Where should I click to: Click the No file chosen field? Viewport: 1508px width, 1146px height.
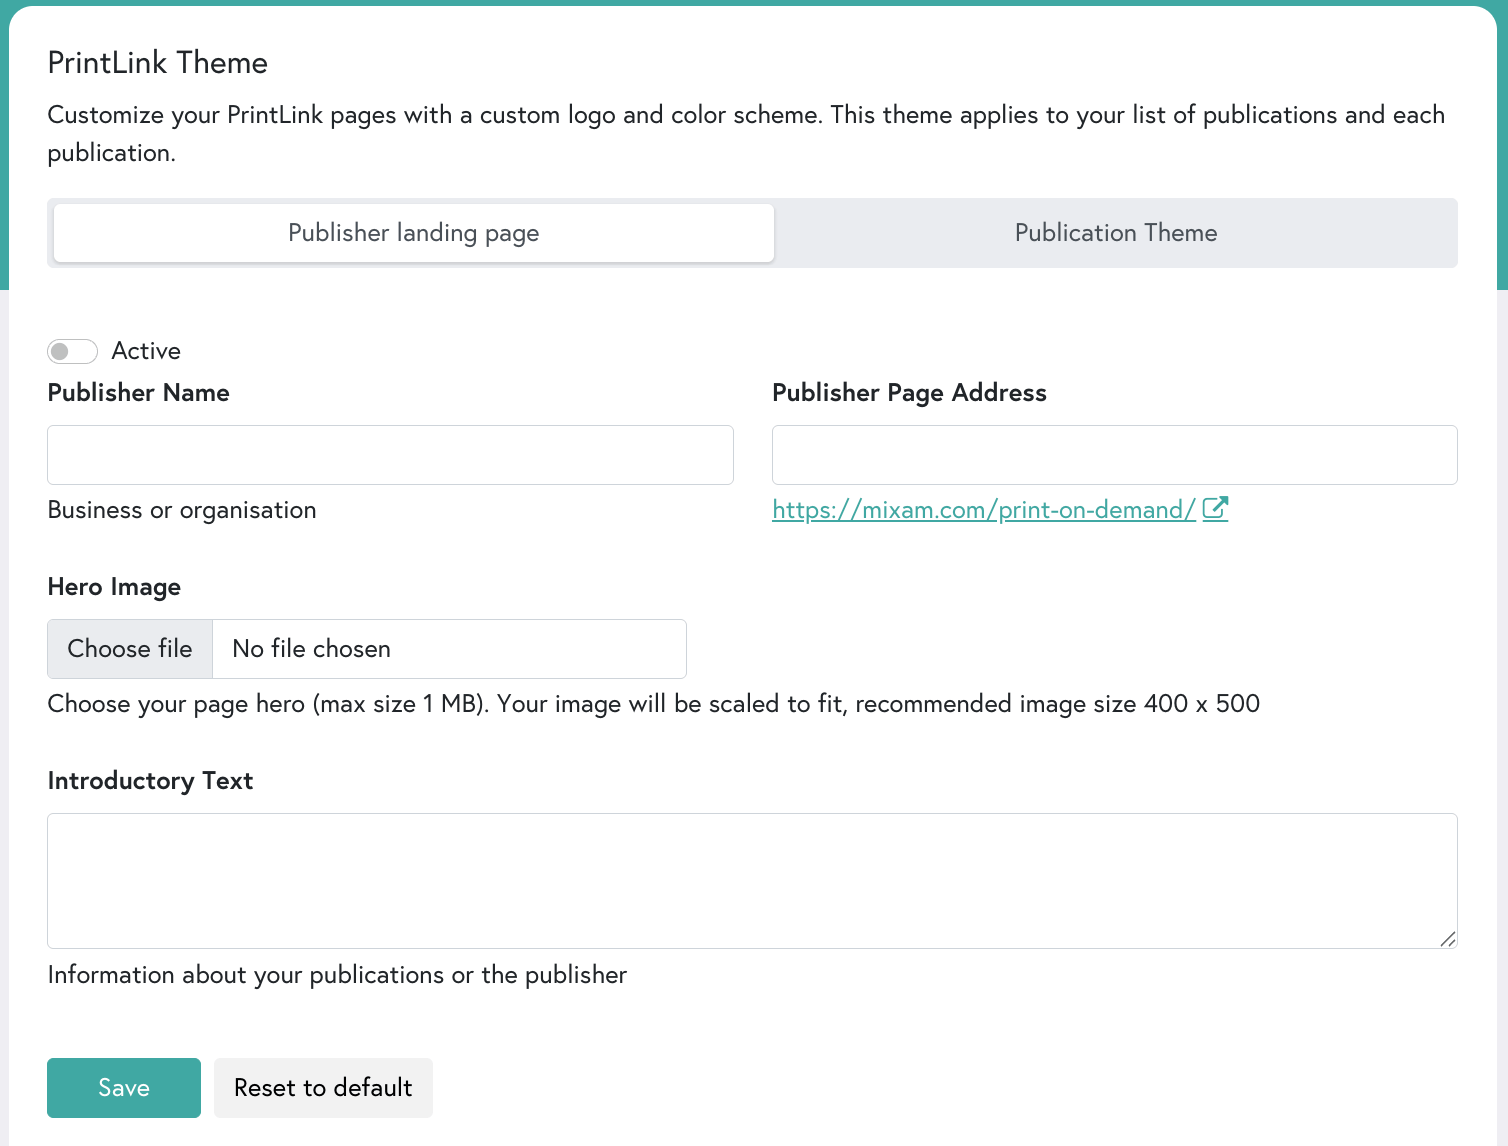[448, 648]
